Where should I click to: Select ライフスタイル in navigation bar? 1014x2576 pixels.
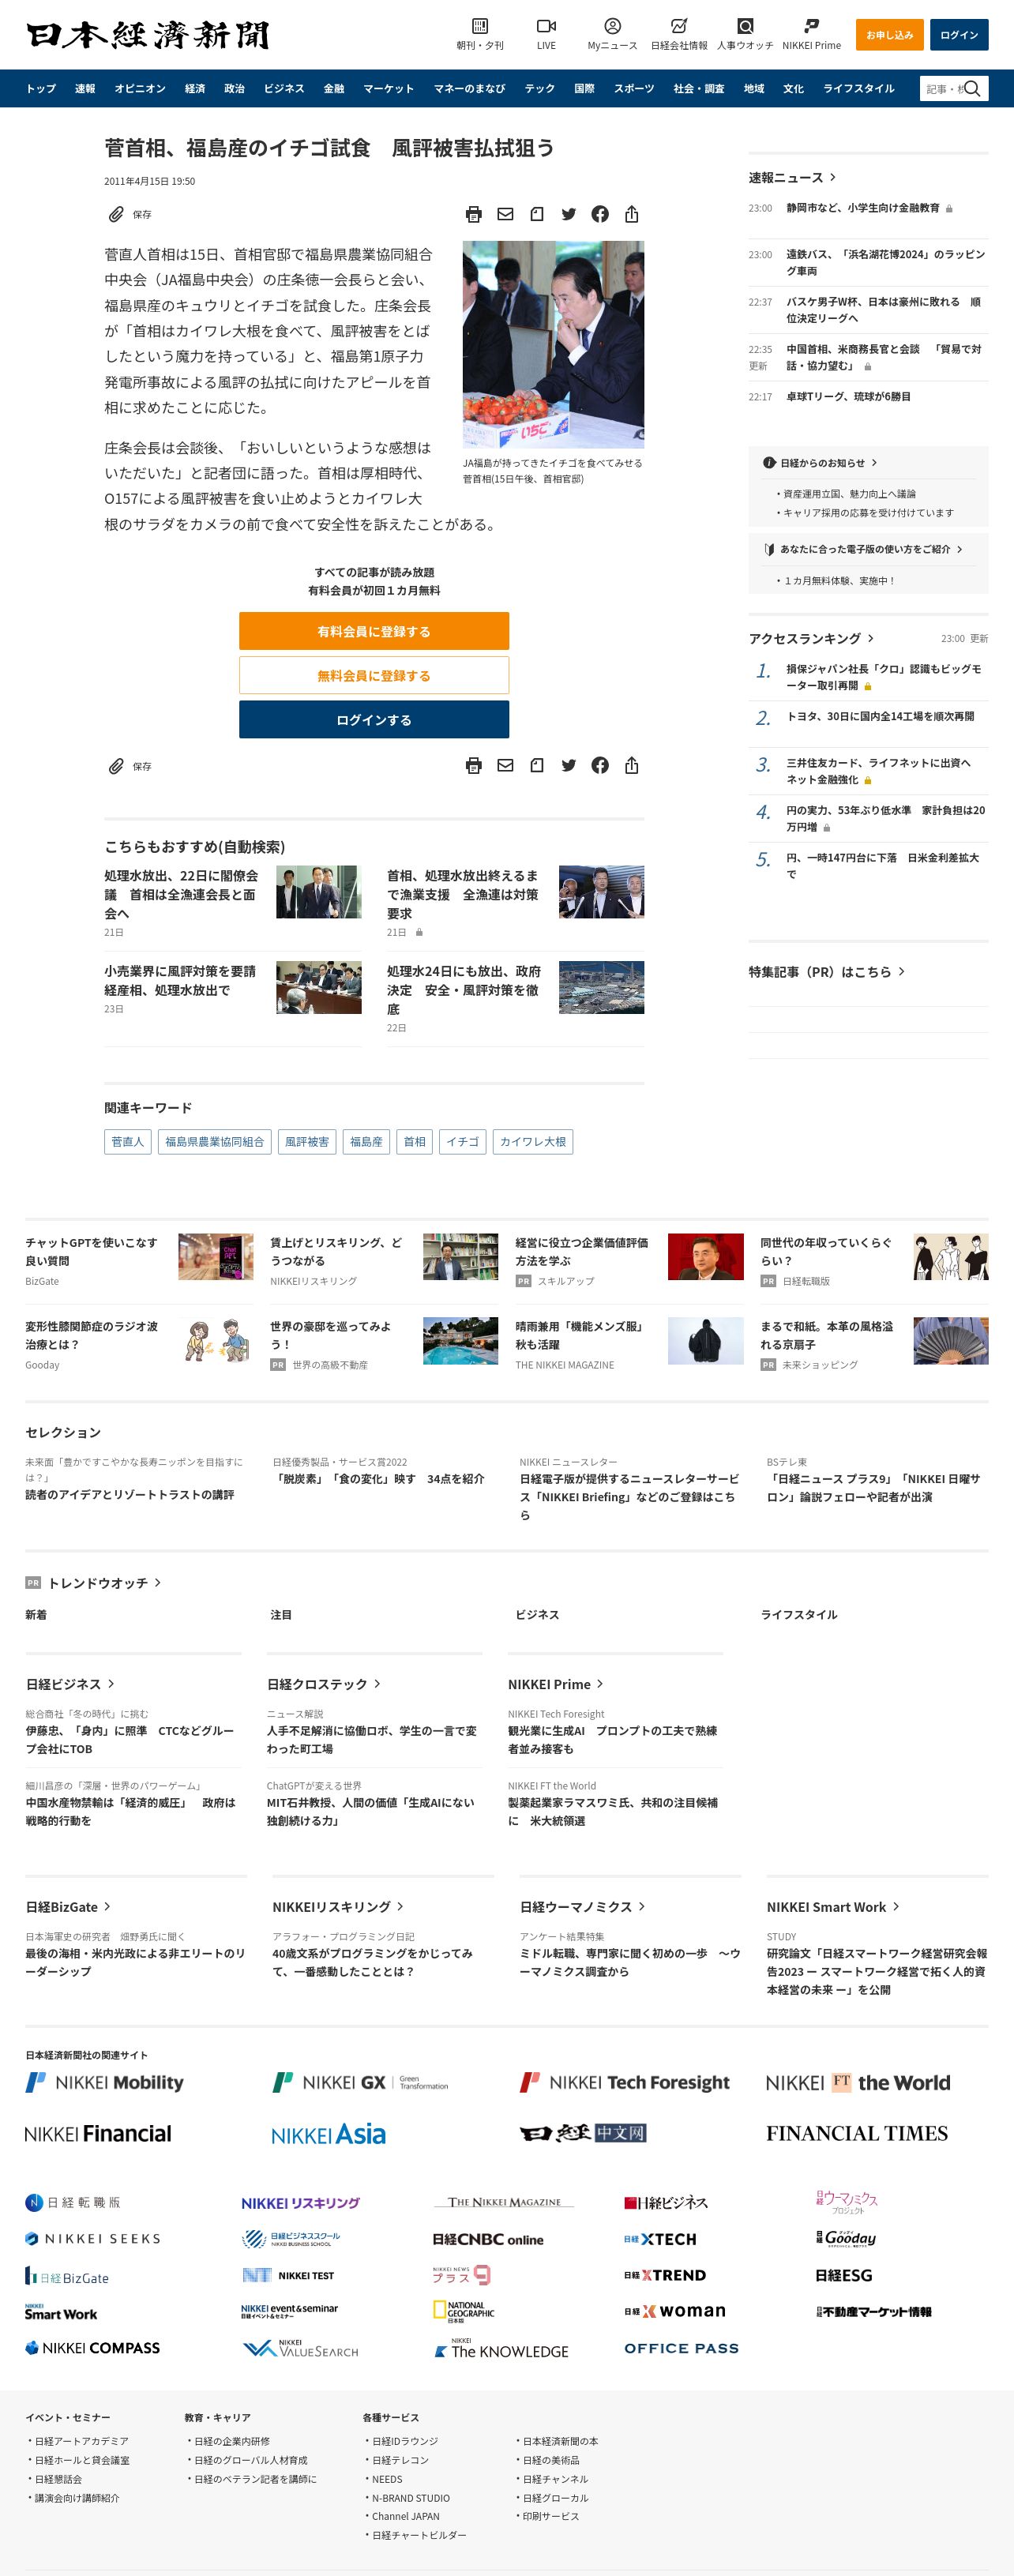coord(858,89)
